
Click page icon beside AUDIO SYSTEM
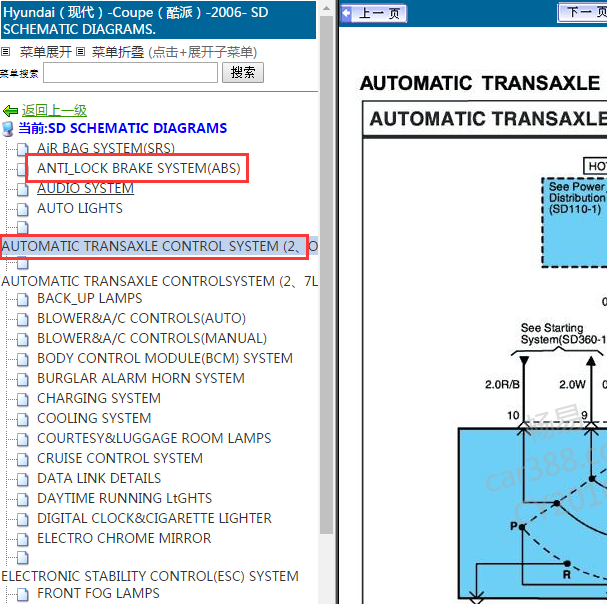[22, 189]
